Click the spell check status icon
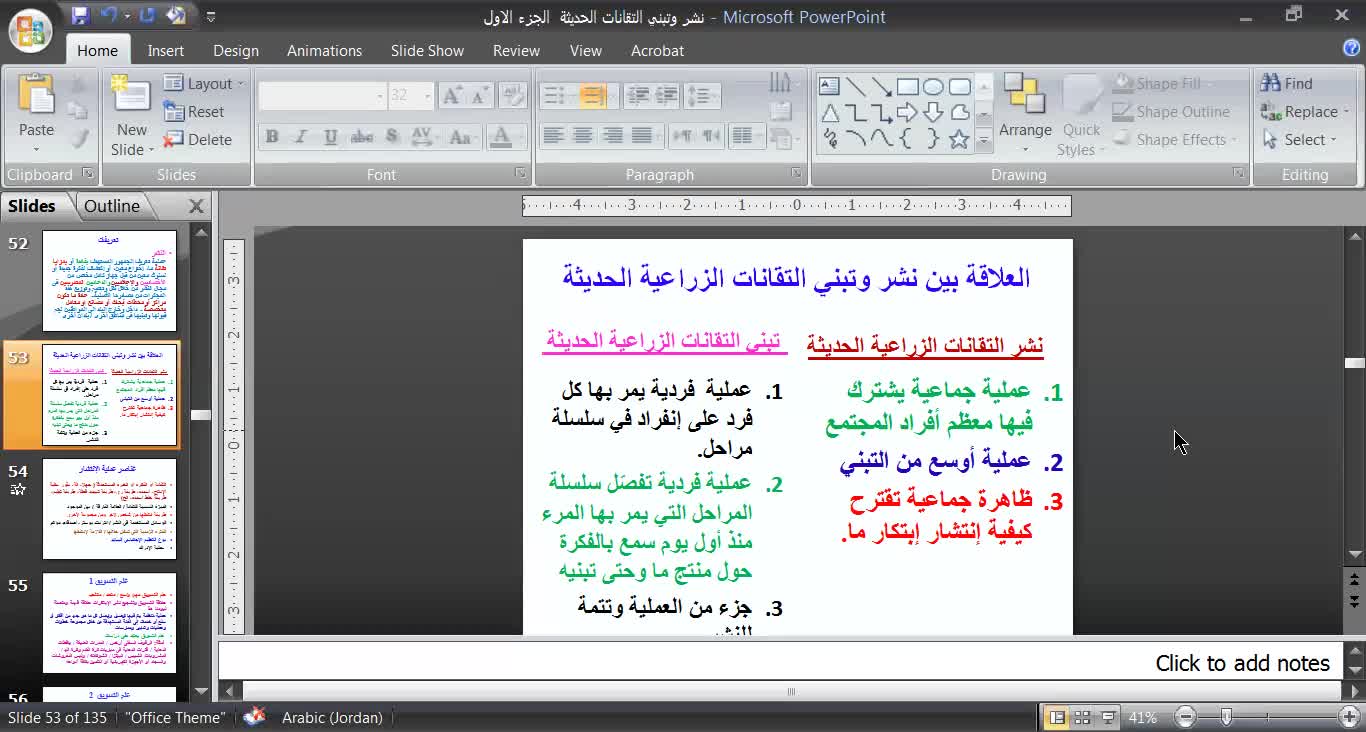1366x732 pixels. coord(254,717)
